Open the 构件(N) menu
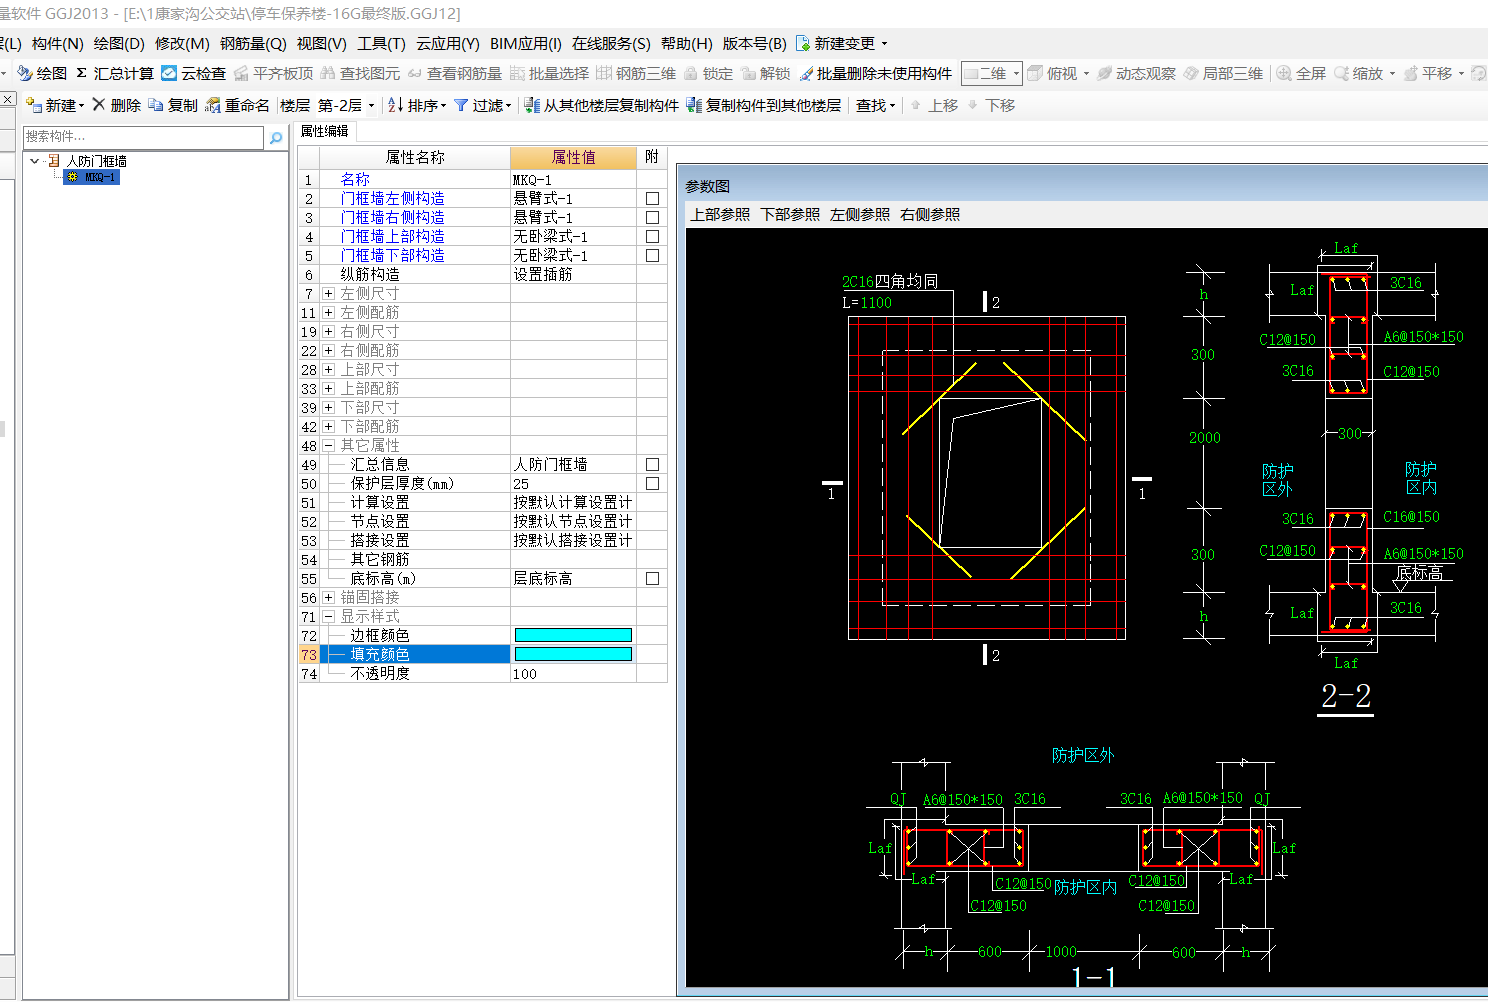 tap(58, 43)
